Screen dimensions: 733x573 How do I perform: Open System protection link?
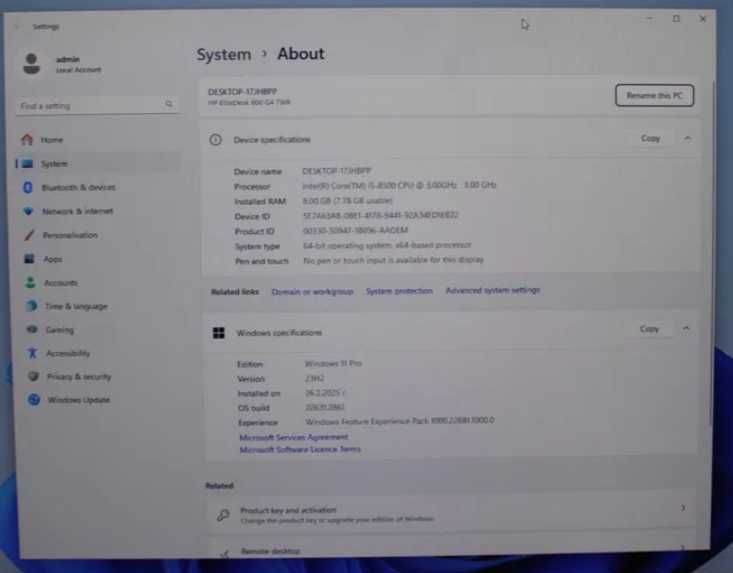point(399,291)
